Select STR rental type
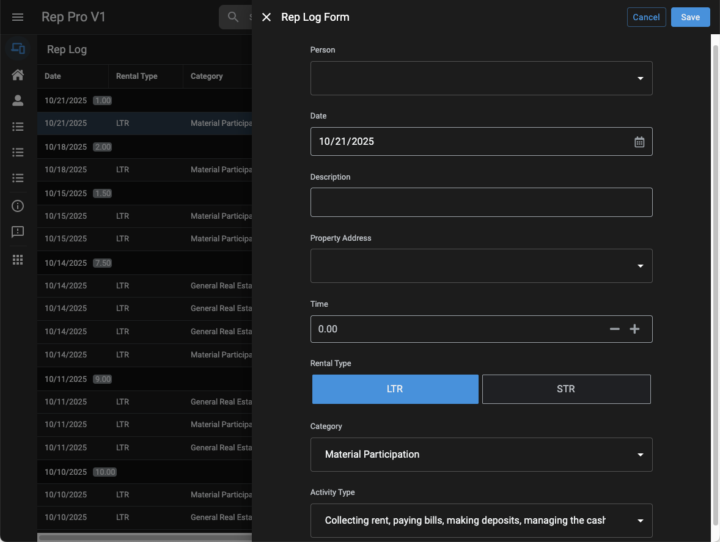Image resolution: width=720 pixels, height=542 pixels. coord(566,389)
